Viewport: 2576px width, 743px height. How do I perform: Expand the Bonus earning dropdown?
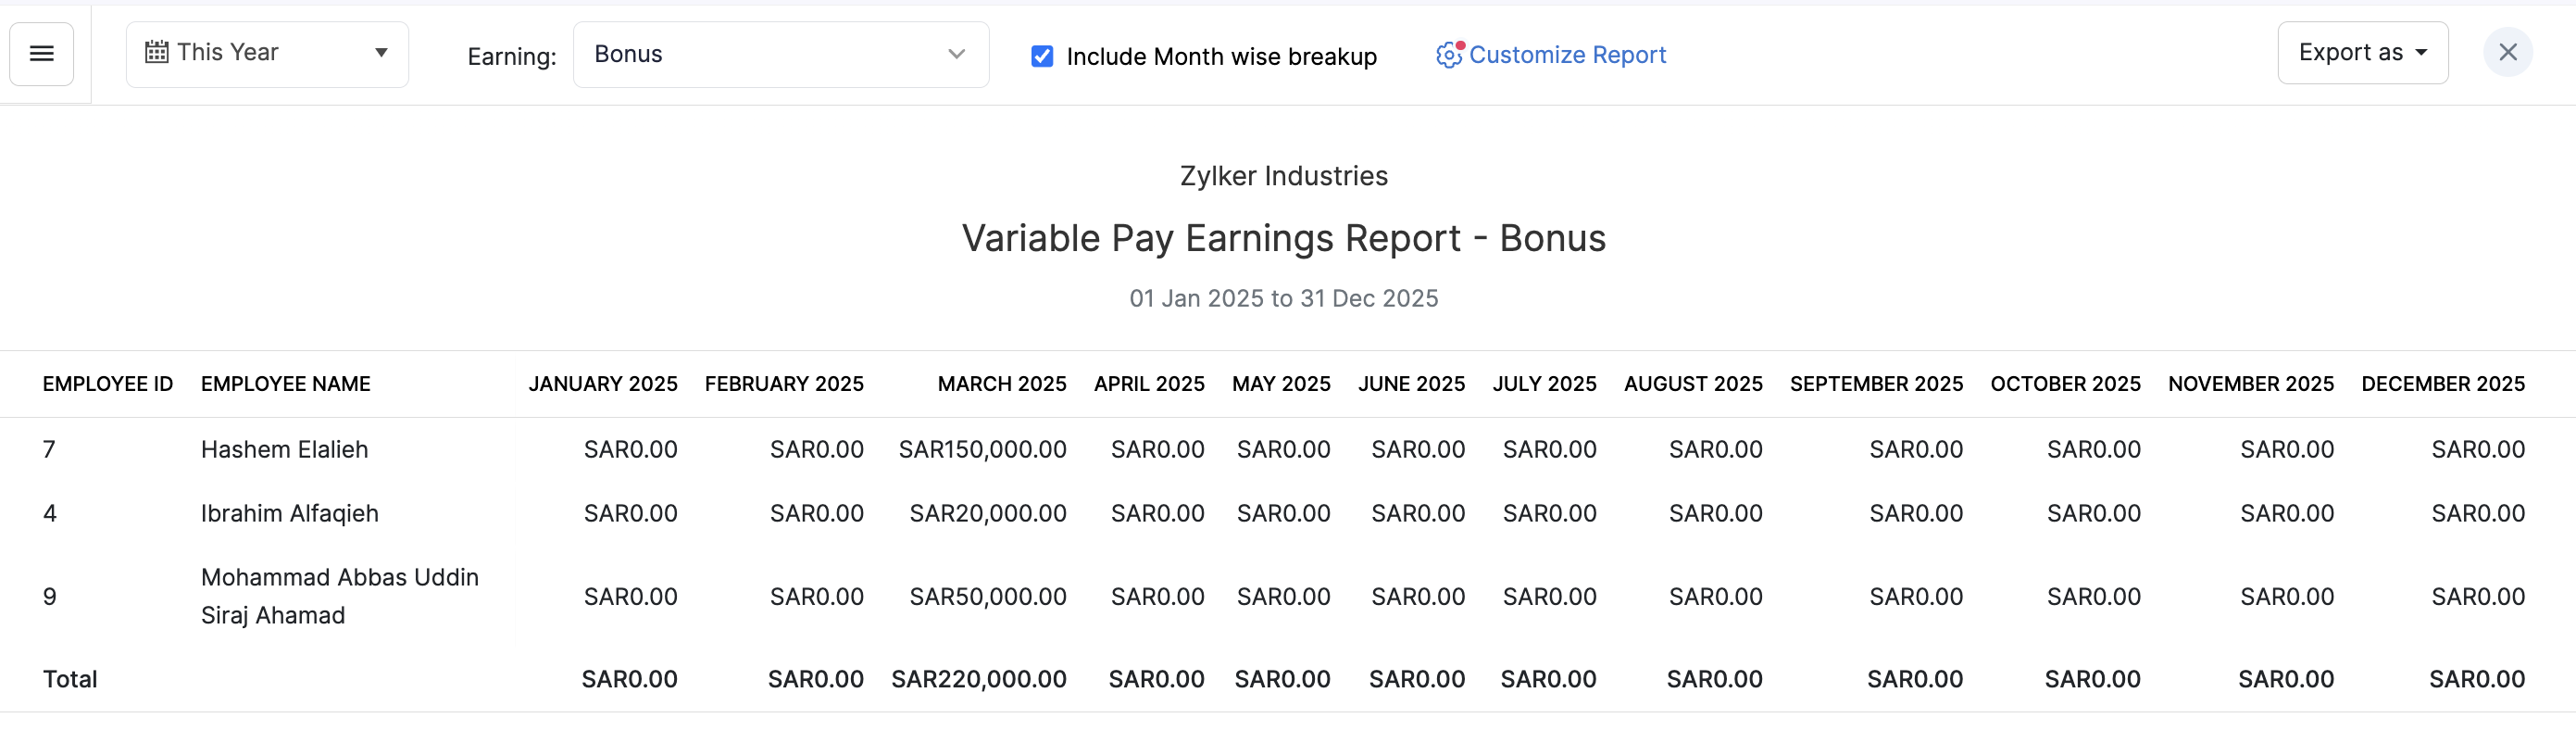(780, 54)
